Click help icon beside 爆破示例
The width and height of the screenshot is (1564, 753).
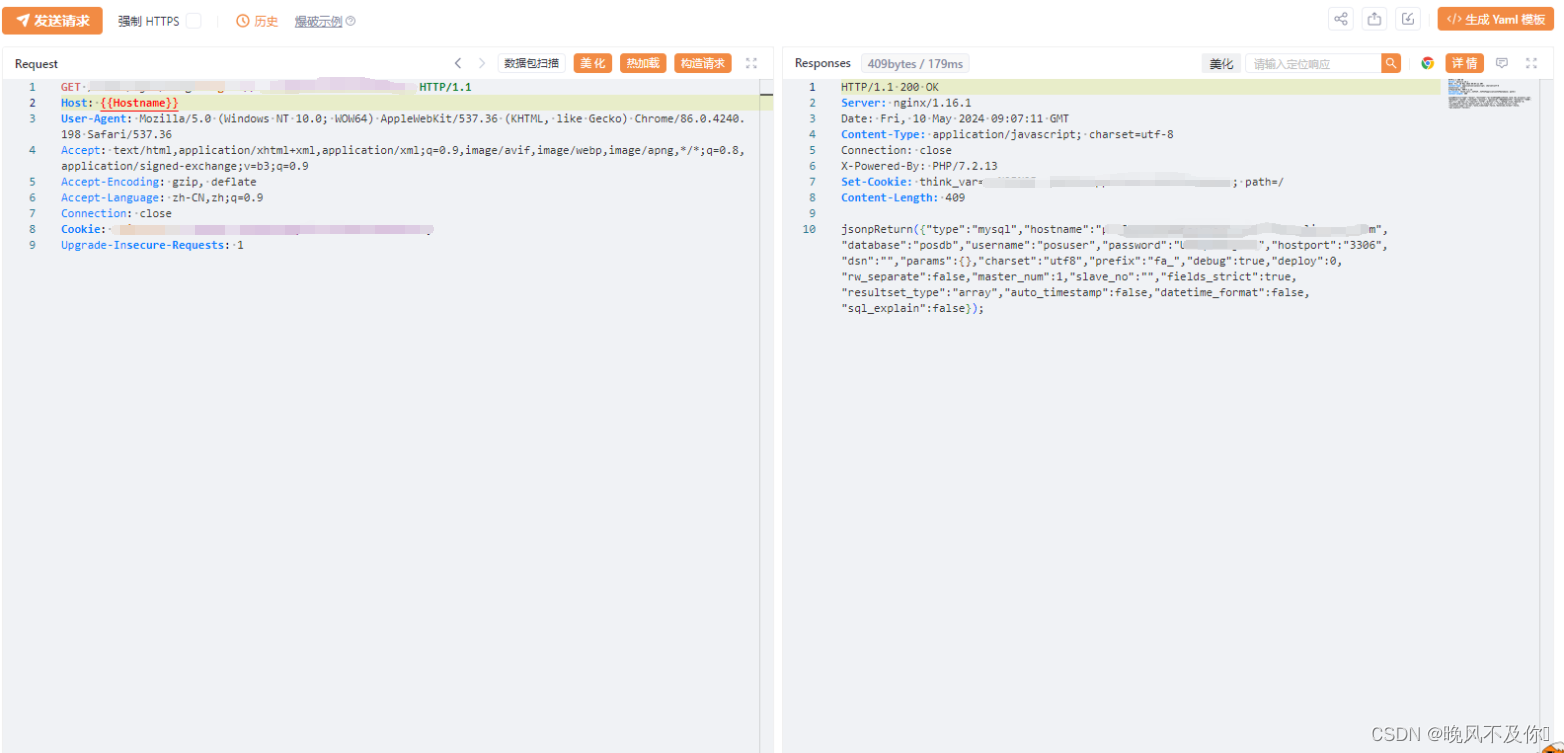350,21
